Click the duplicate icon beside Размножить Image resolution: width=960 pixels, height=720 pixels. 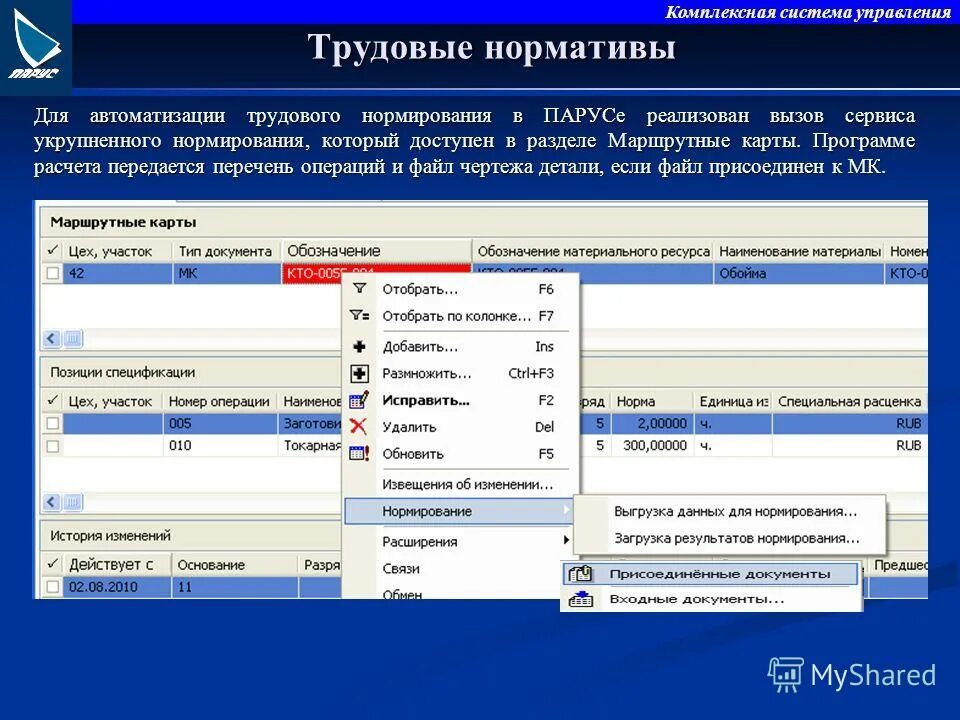(359, 373)
